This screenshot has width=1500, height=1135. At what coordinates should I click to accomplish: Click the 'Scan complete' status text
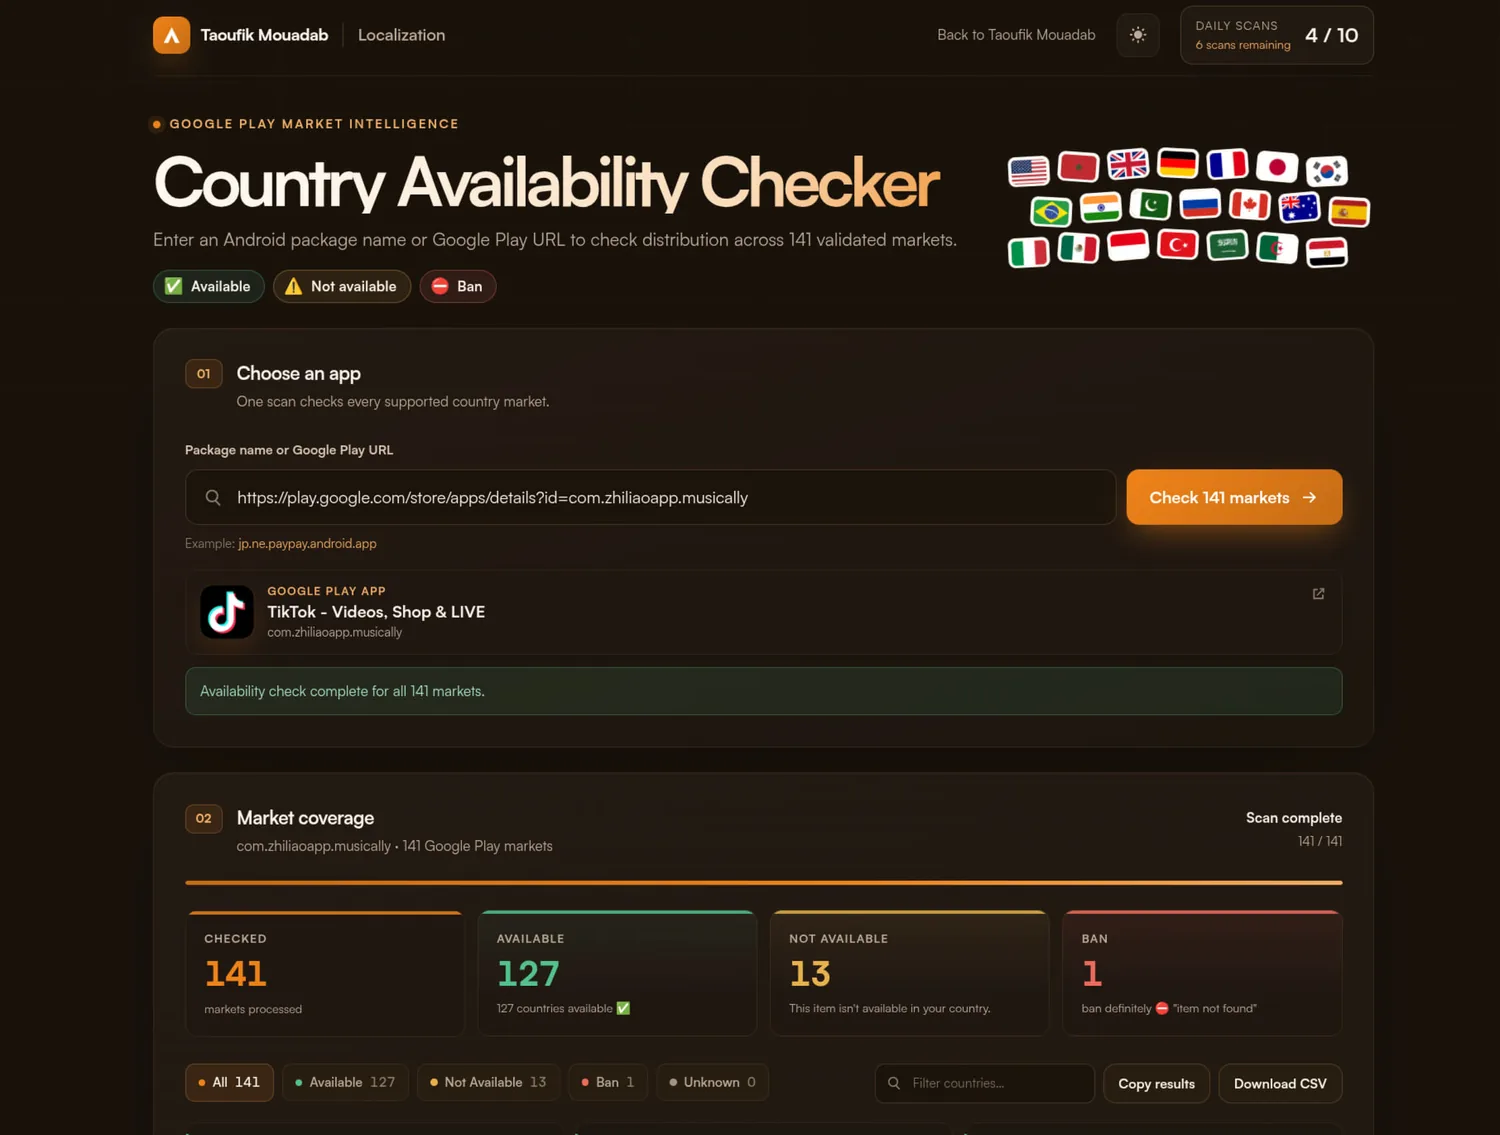click(1293, 818)
